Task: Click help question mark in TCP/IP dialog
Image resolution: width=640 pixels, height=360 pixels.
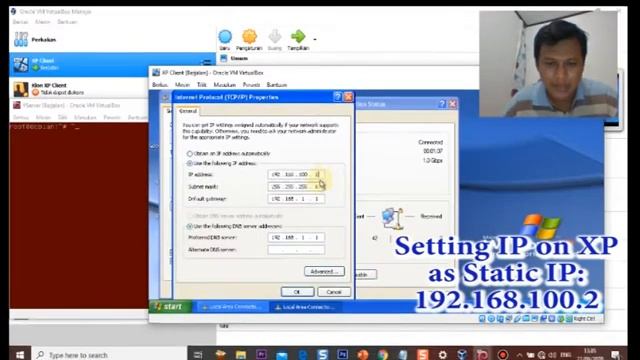Action: [x=337, y=97]
